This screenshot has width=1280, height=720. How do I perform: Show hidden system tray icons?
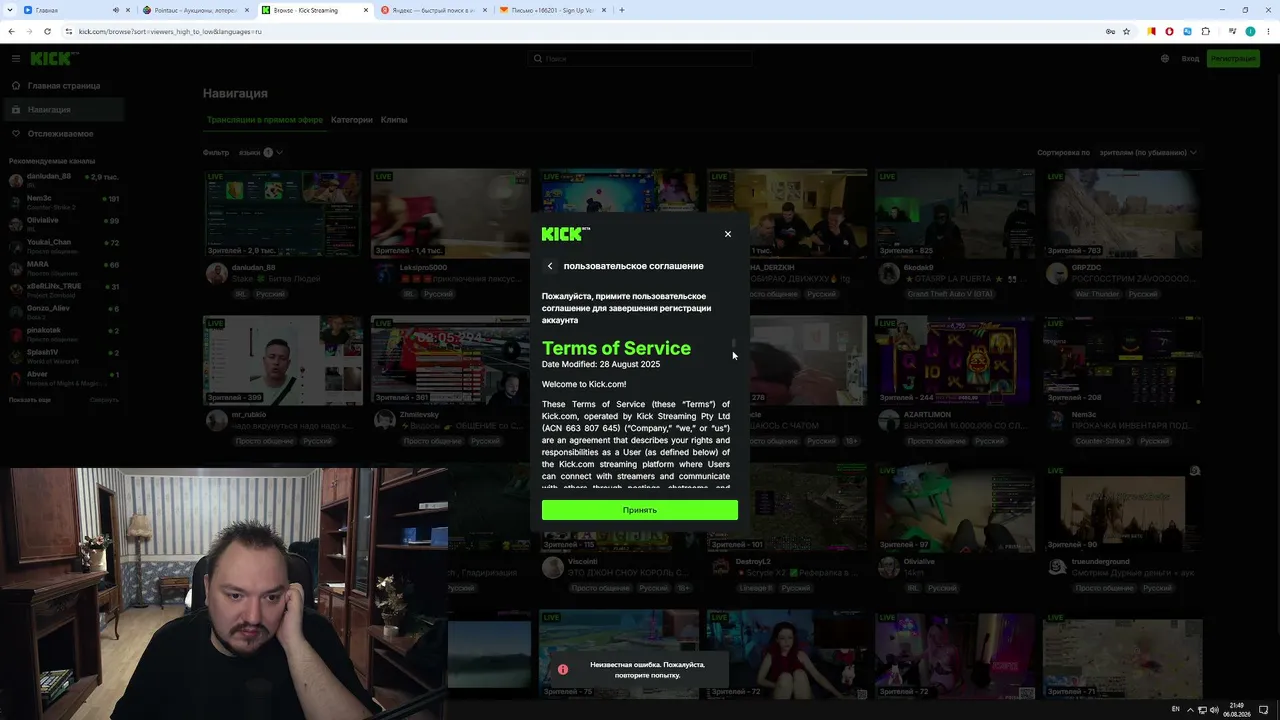(x=1190, y=709)
